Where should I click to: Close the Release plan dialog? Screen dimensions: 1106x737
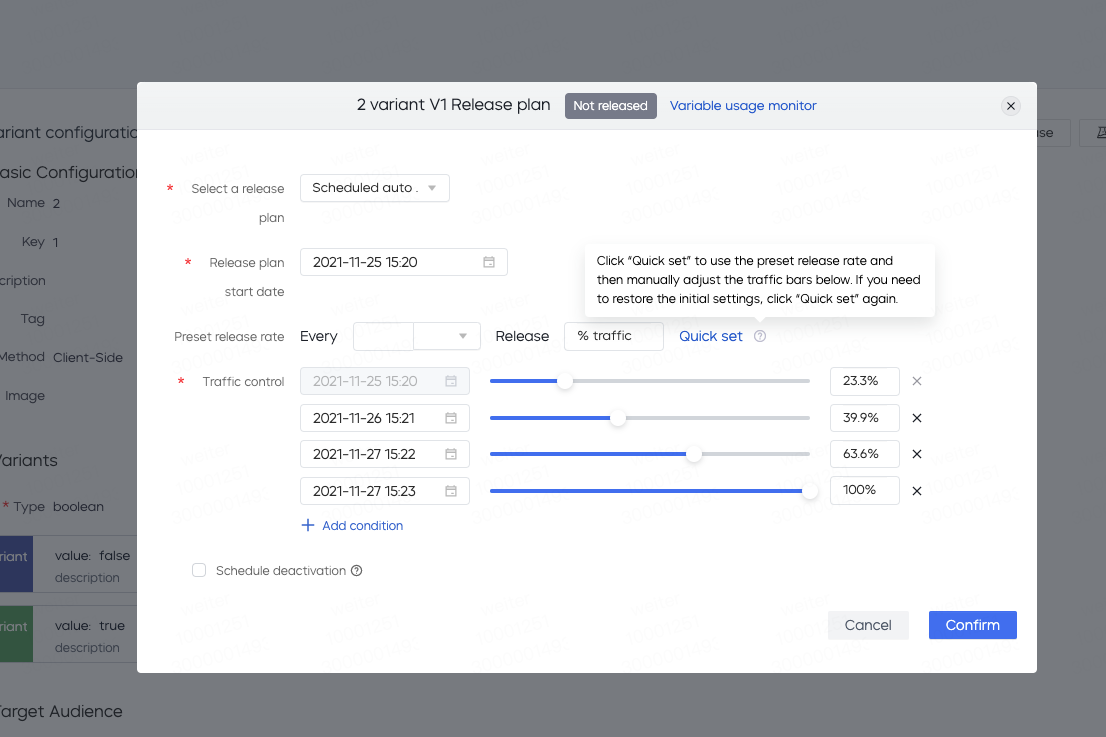(1010, 106)
